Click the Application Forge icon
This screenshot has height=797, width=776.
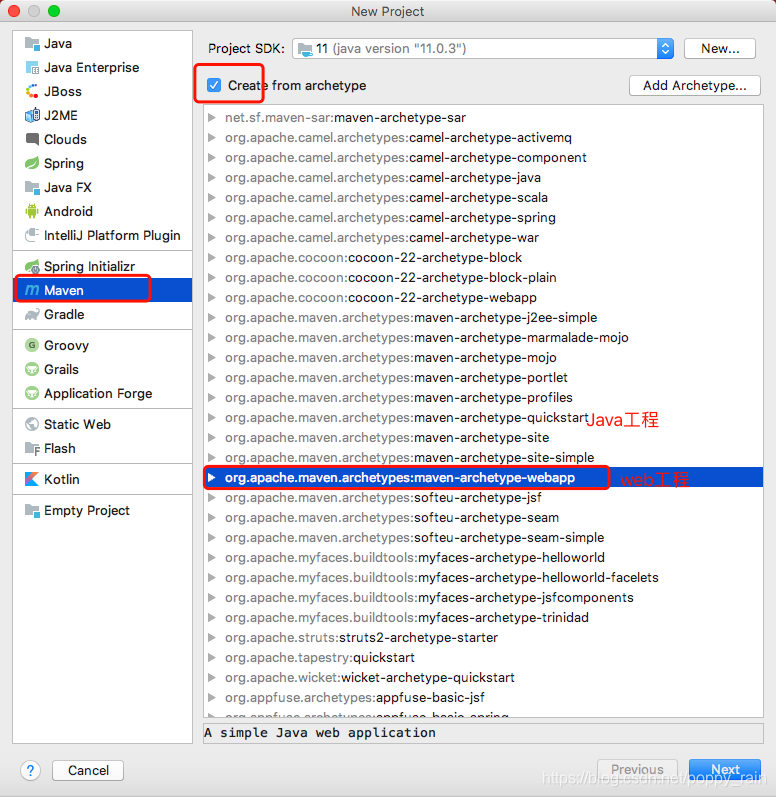coord(32,393)
